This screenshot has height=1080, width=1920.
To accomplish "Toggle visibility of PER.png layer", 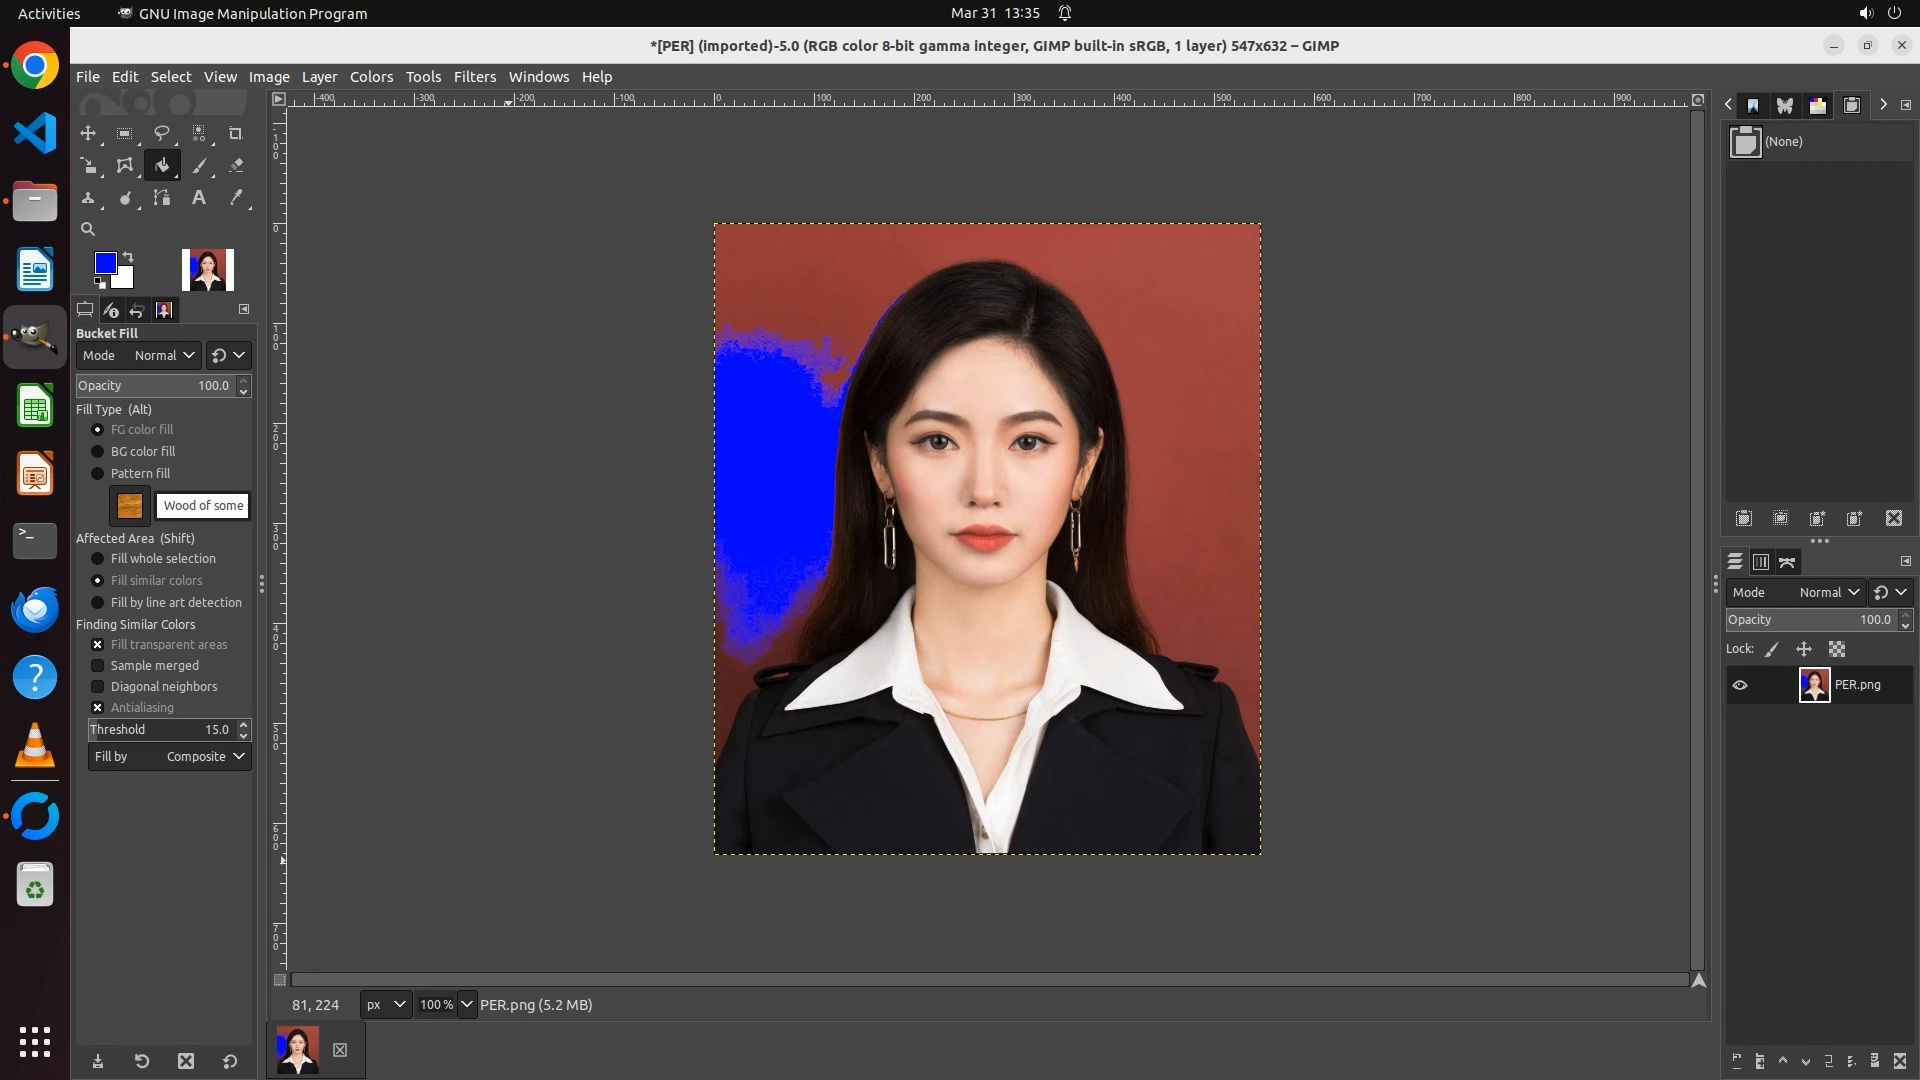I will [1740, 685].
